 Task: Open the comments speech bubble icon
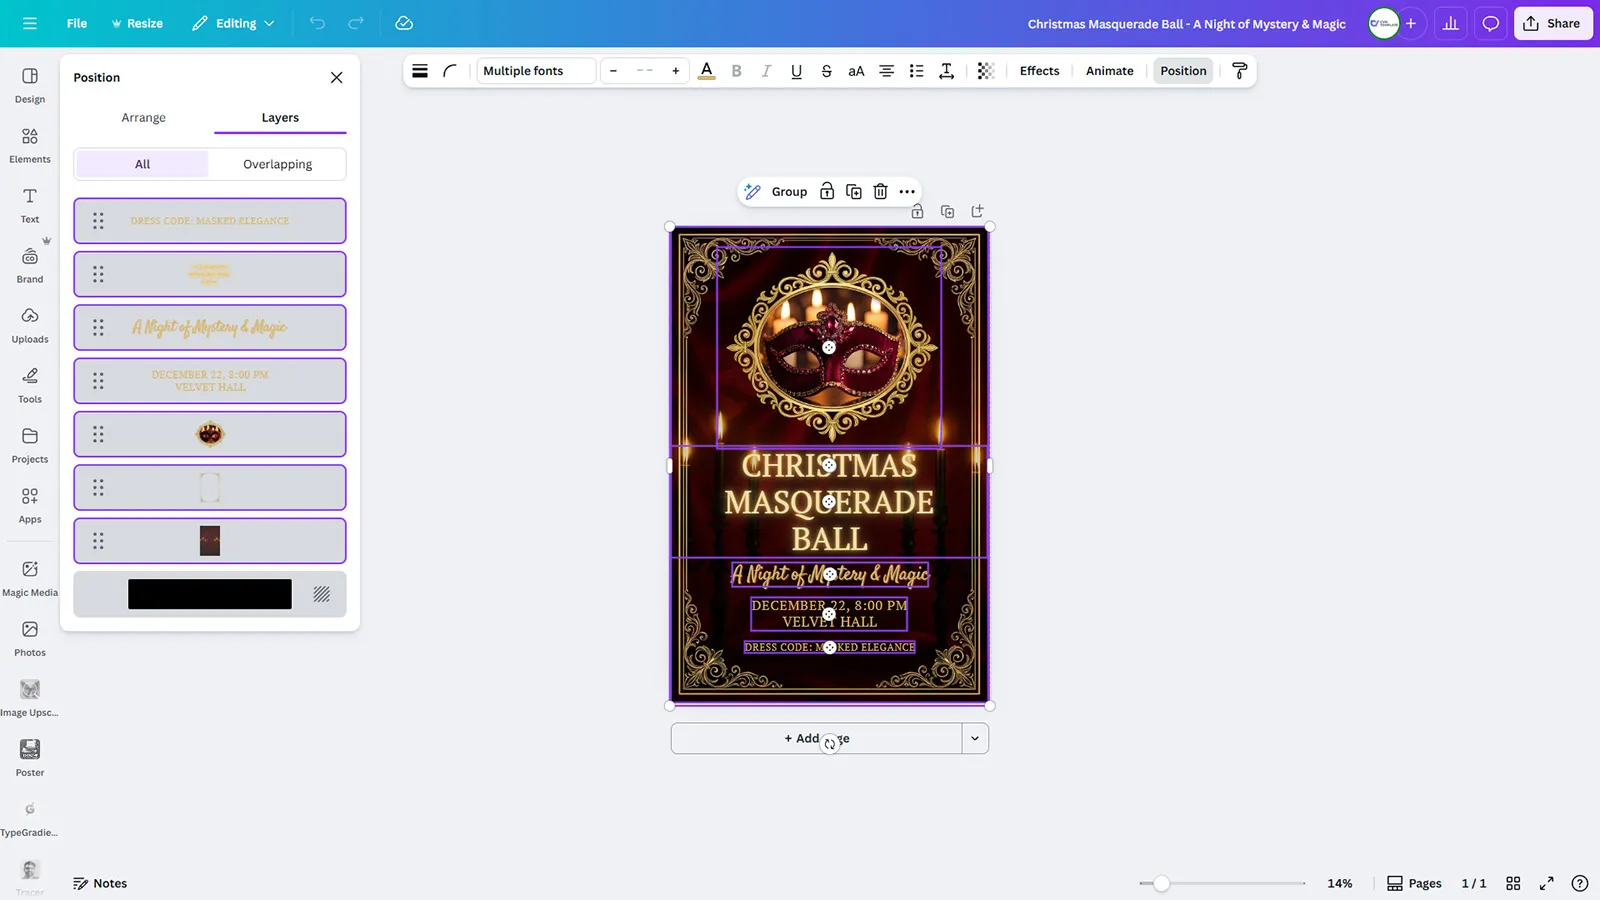[1490, 24]
